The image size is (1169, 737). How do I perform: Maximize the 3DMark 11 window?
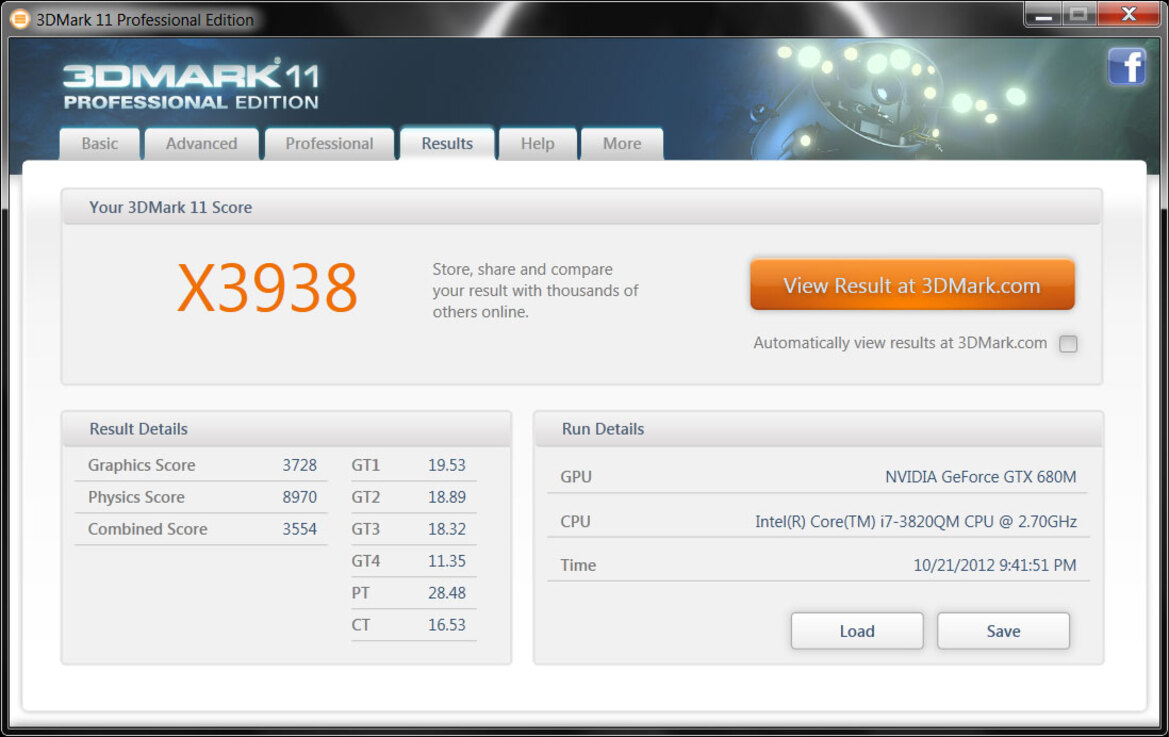[x=1078, y=15]
